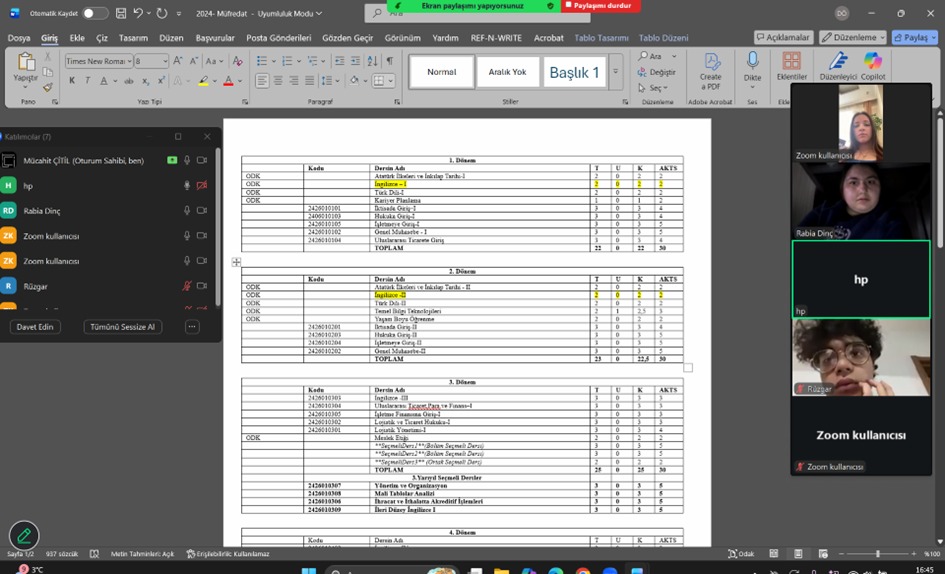The height and width of the screenshot is (574, 945).
Task: Mute Rabia Dinç's microphone in participants list
Action: tap(186, 210)
